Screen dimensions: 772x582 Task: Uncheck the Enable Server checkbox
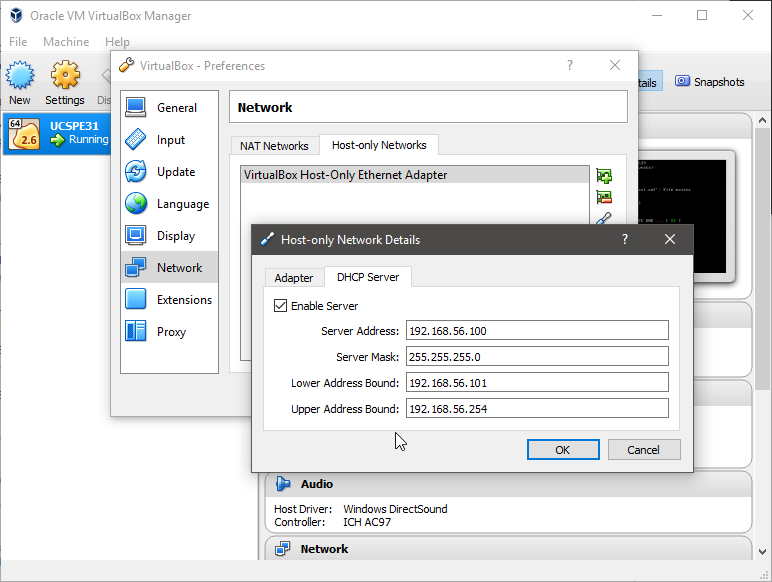click(x=280, y=306)
